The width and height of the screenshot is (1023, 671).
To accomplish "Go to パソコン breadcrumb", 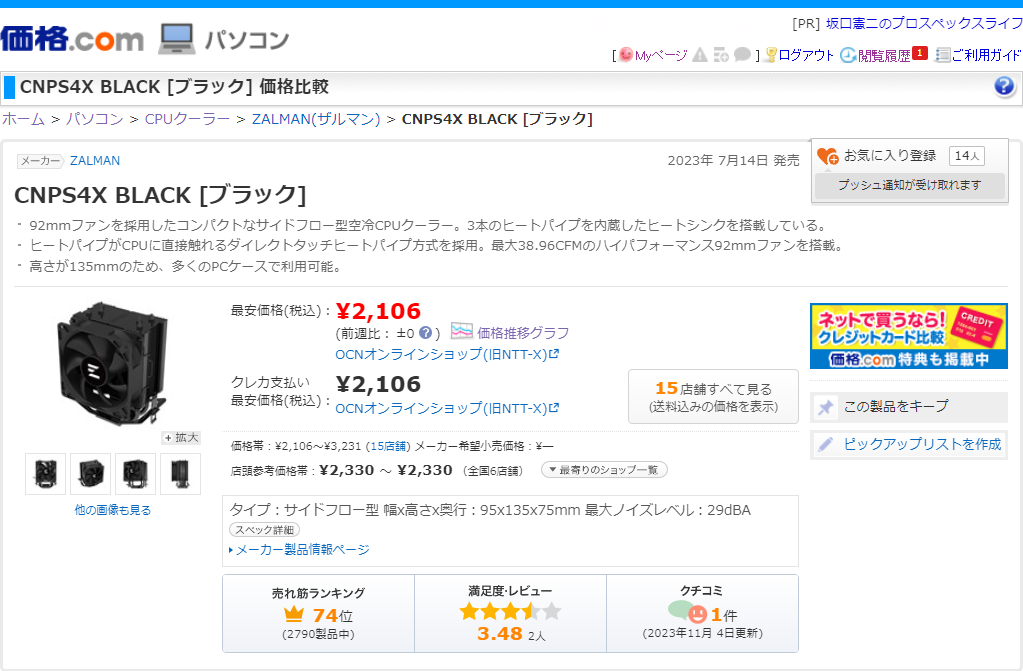I will pos(95,119).
